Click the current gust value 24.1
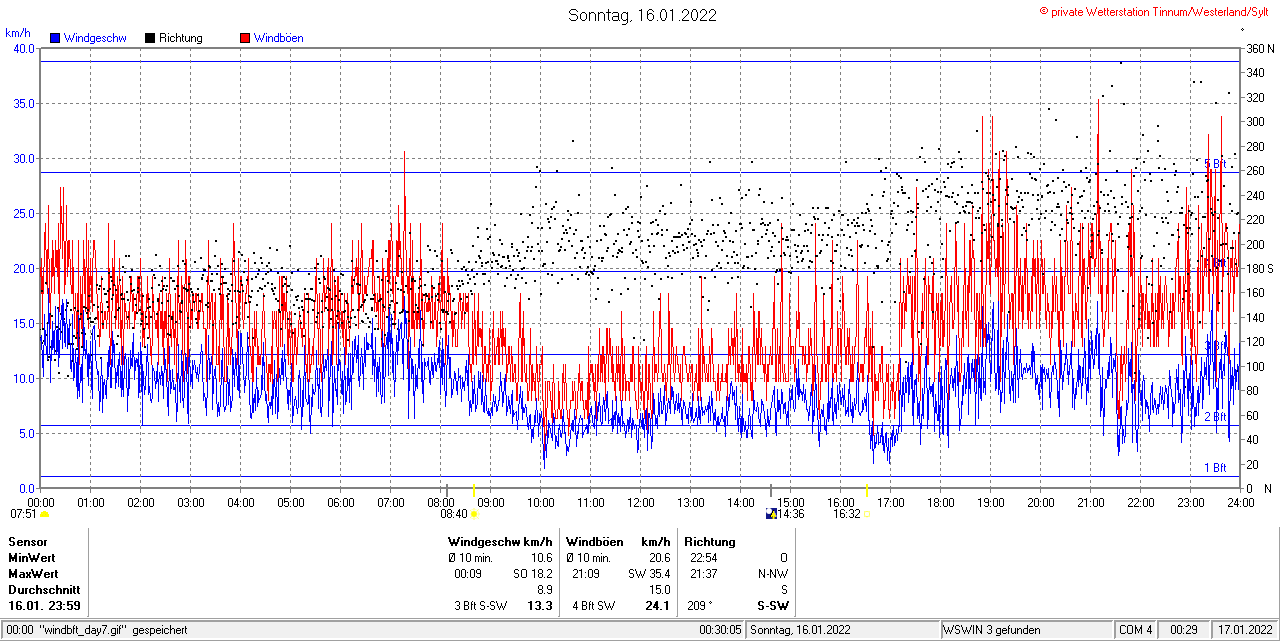Viewport: 1280px width, 641px height. point(657,606)
